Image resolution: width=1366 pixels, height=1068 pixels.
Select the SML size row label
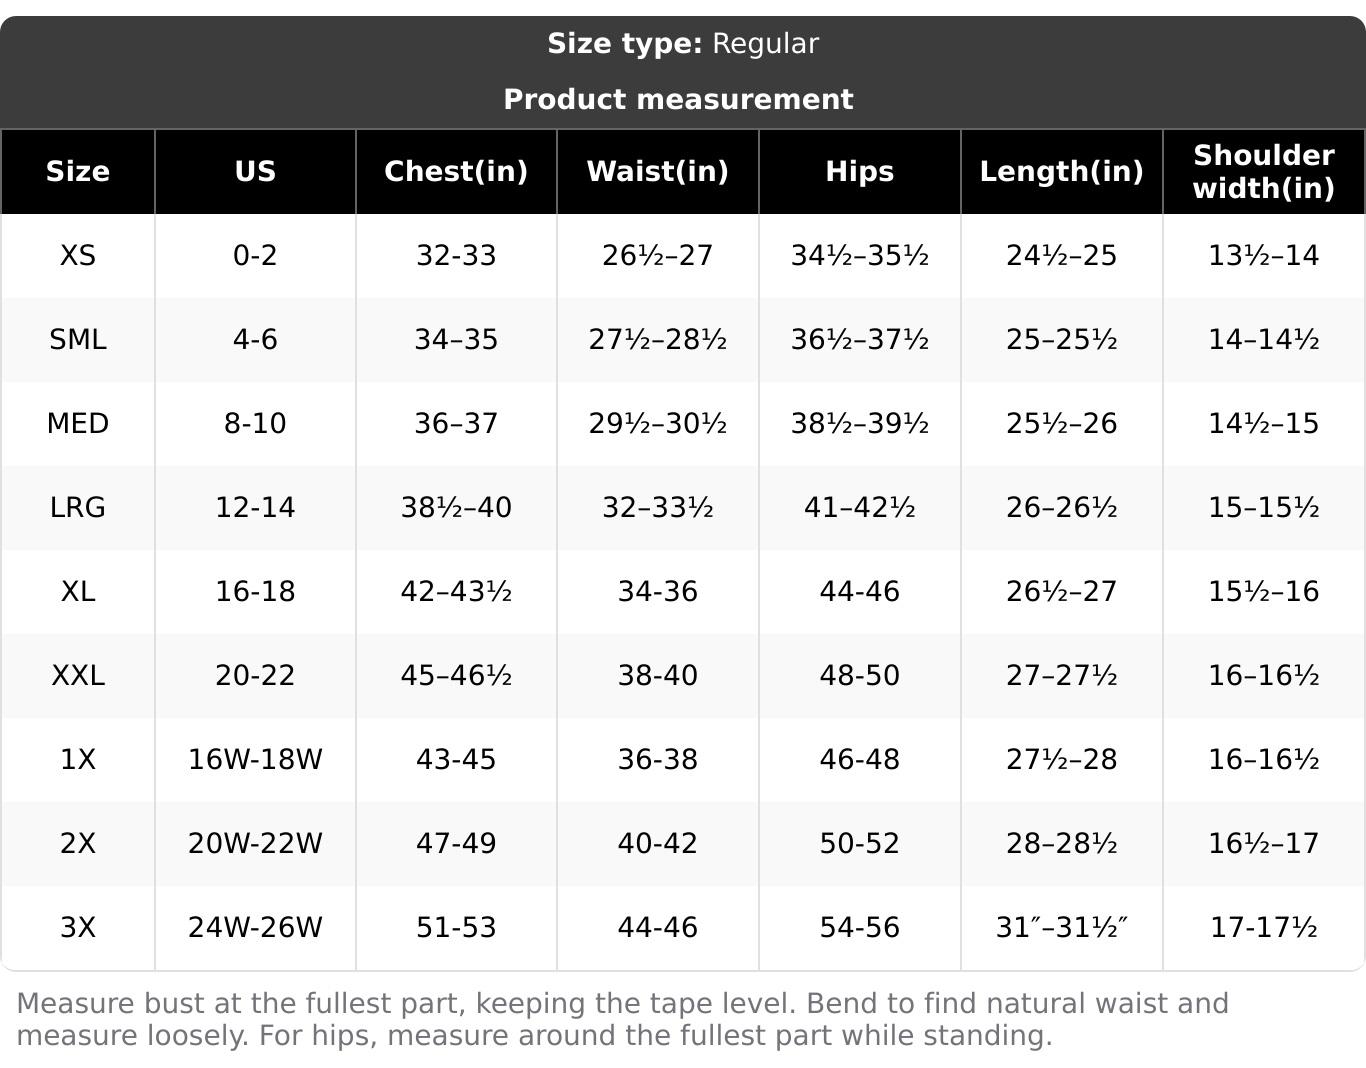point(78,340)
